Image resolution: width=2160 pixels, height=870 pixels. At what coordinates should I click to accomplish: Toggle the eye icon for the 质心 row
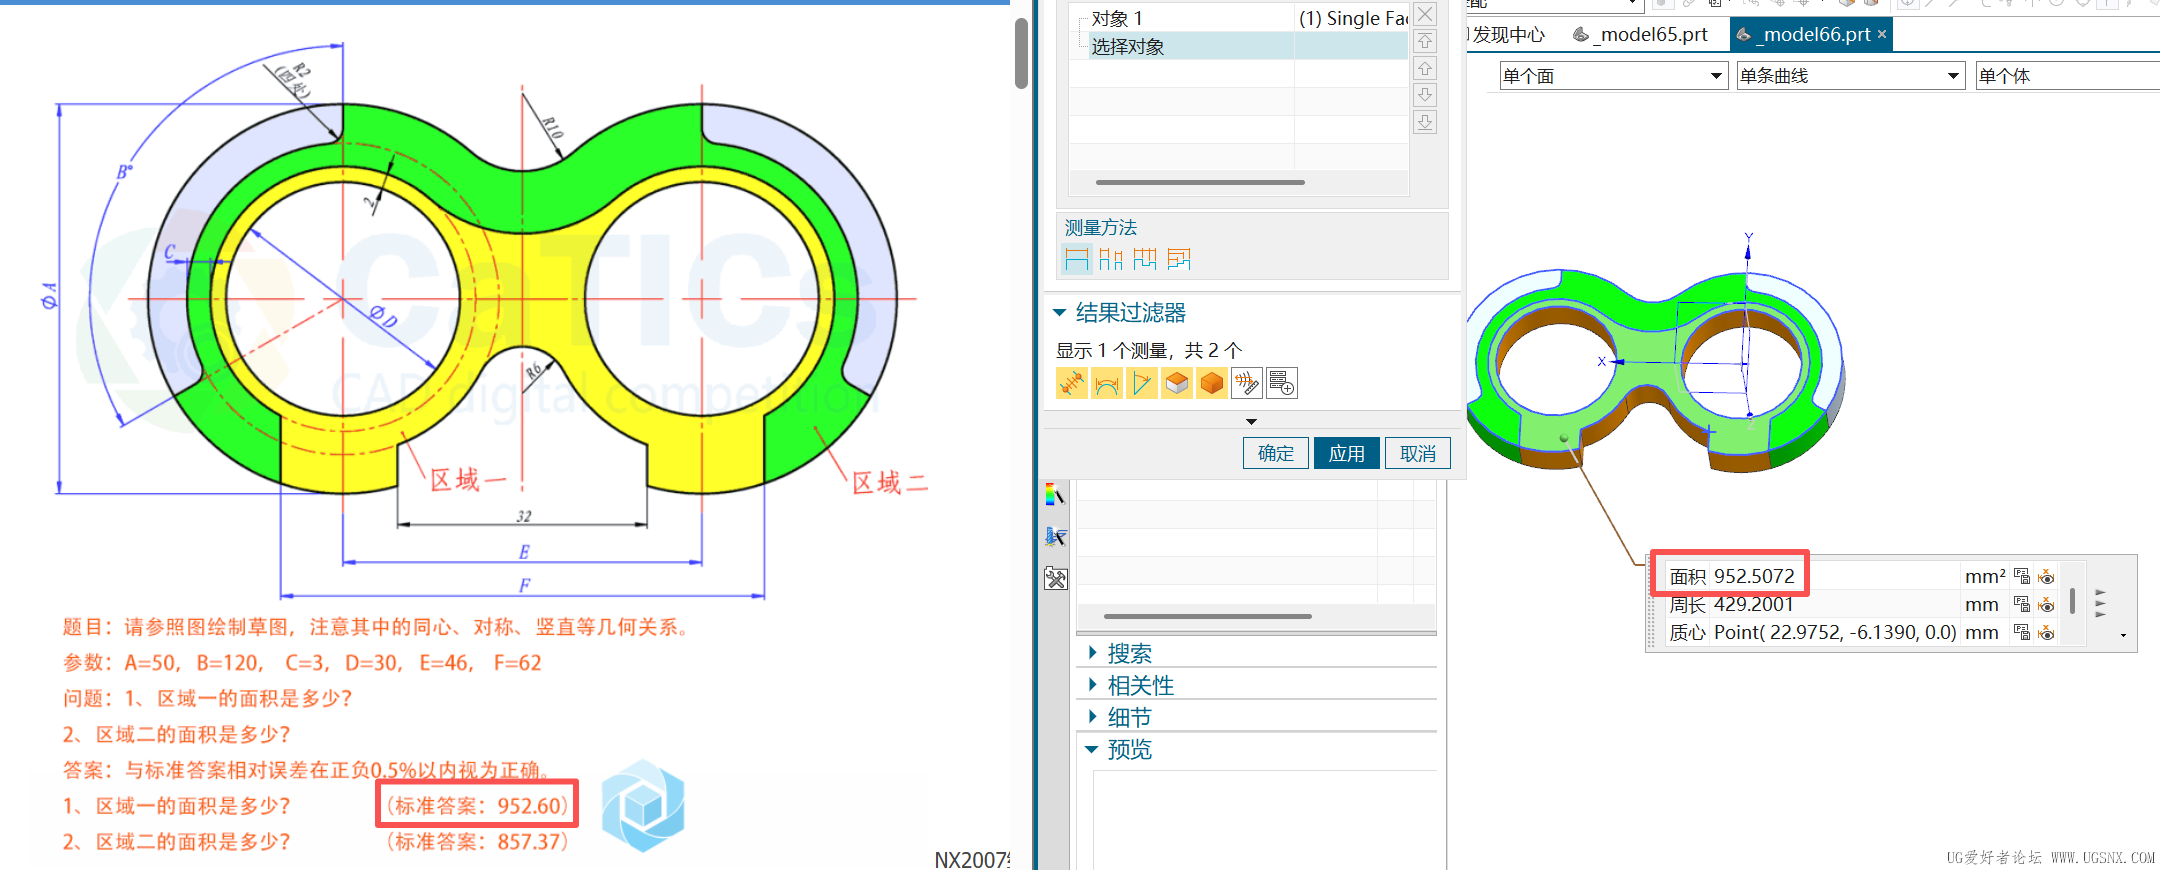(x=2046, y=632)
